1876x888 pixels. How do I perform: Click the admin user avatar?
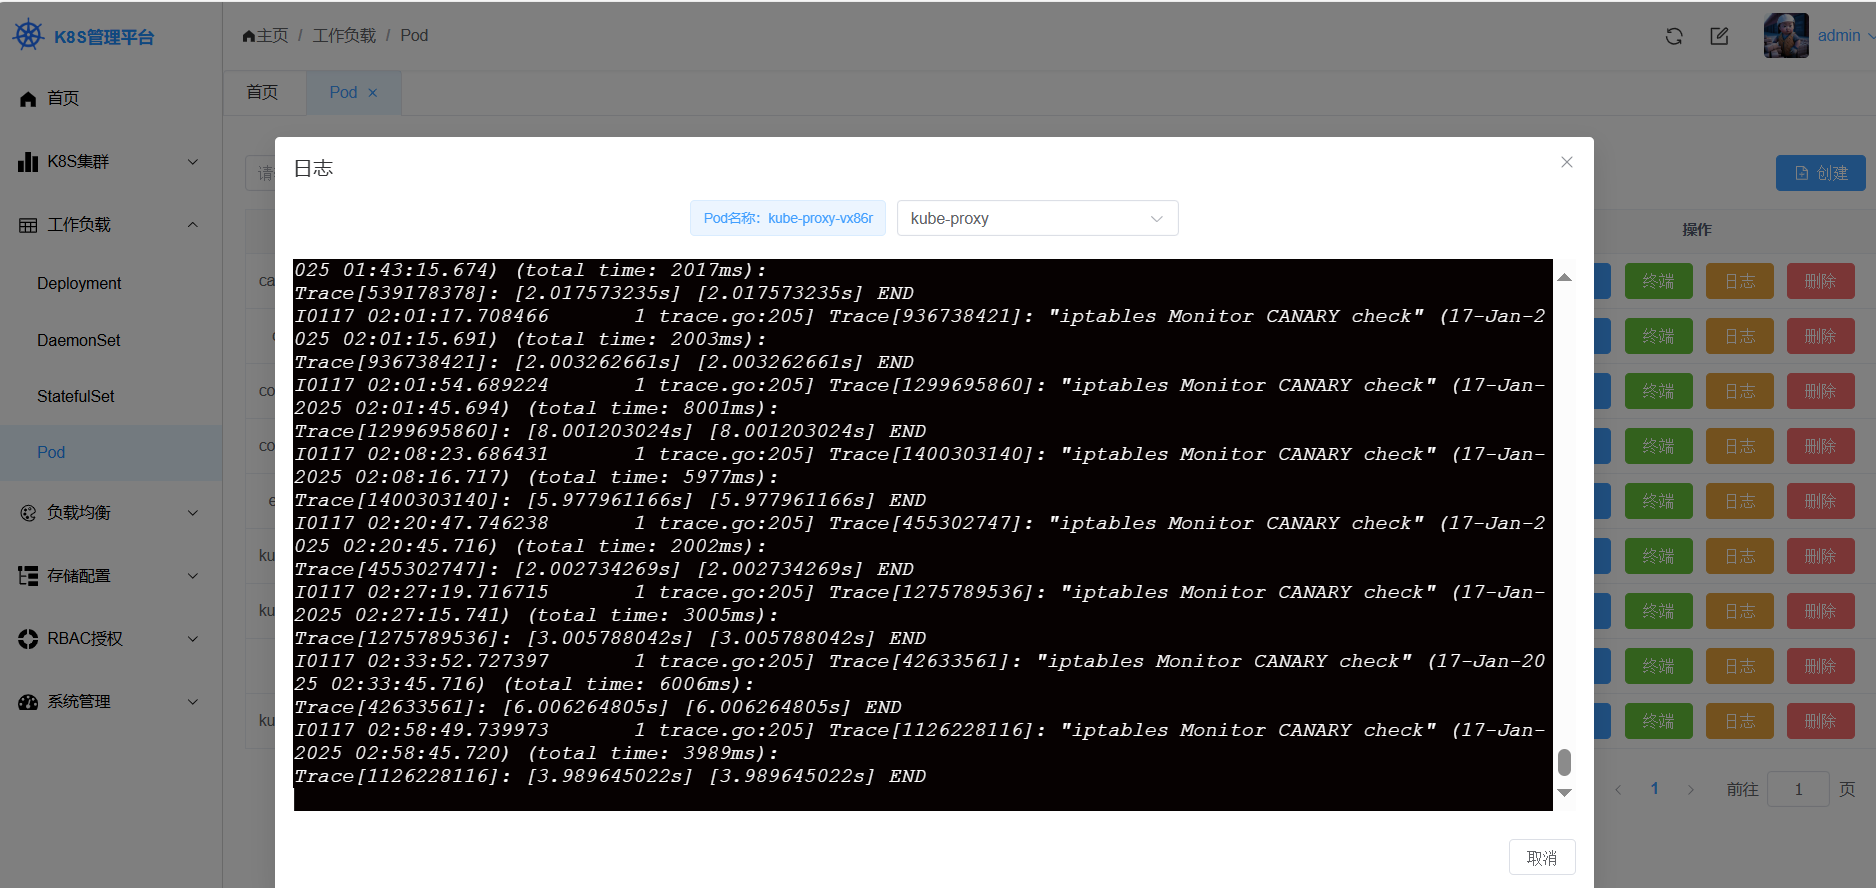point(1785,36)
